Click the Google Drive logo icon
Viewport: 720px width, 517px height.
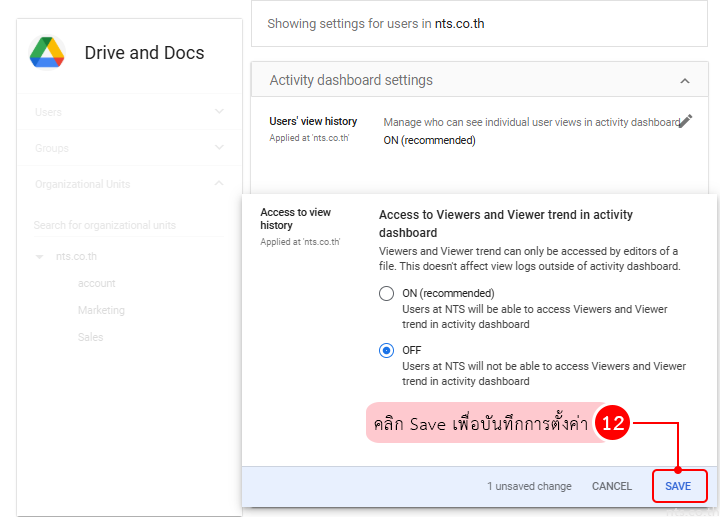click(47, 53)
